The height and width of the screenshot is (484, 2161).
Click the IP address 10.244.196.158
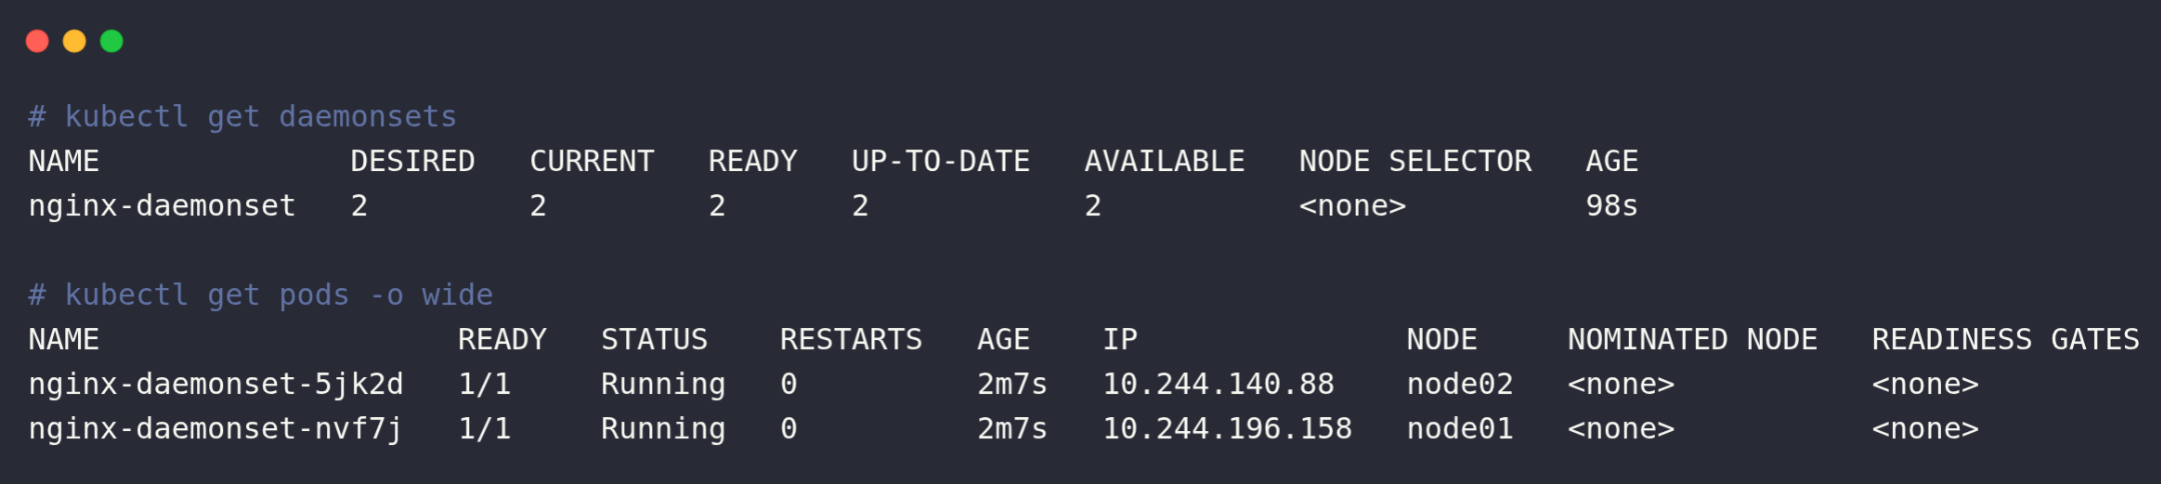click(1227, 429)
